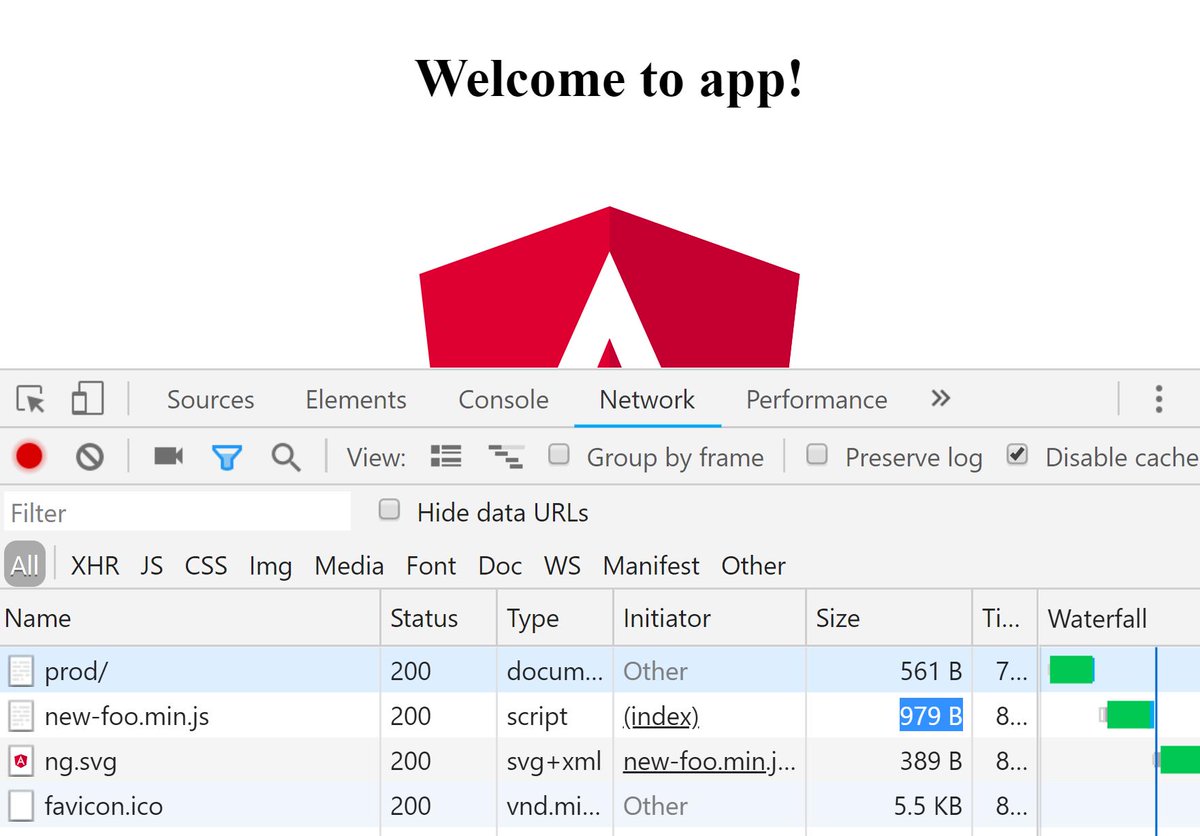The height and width of the screenshot is (836, 1200).
Task: Switch to the Elements tab
Action: click(356, 400)
